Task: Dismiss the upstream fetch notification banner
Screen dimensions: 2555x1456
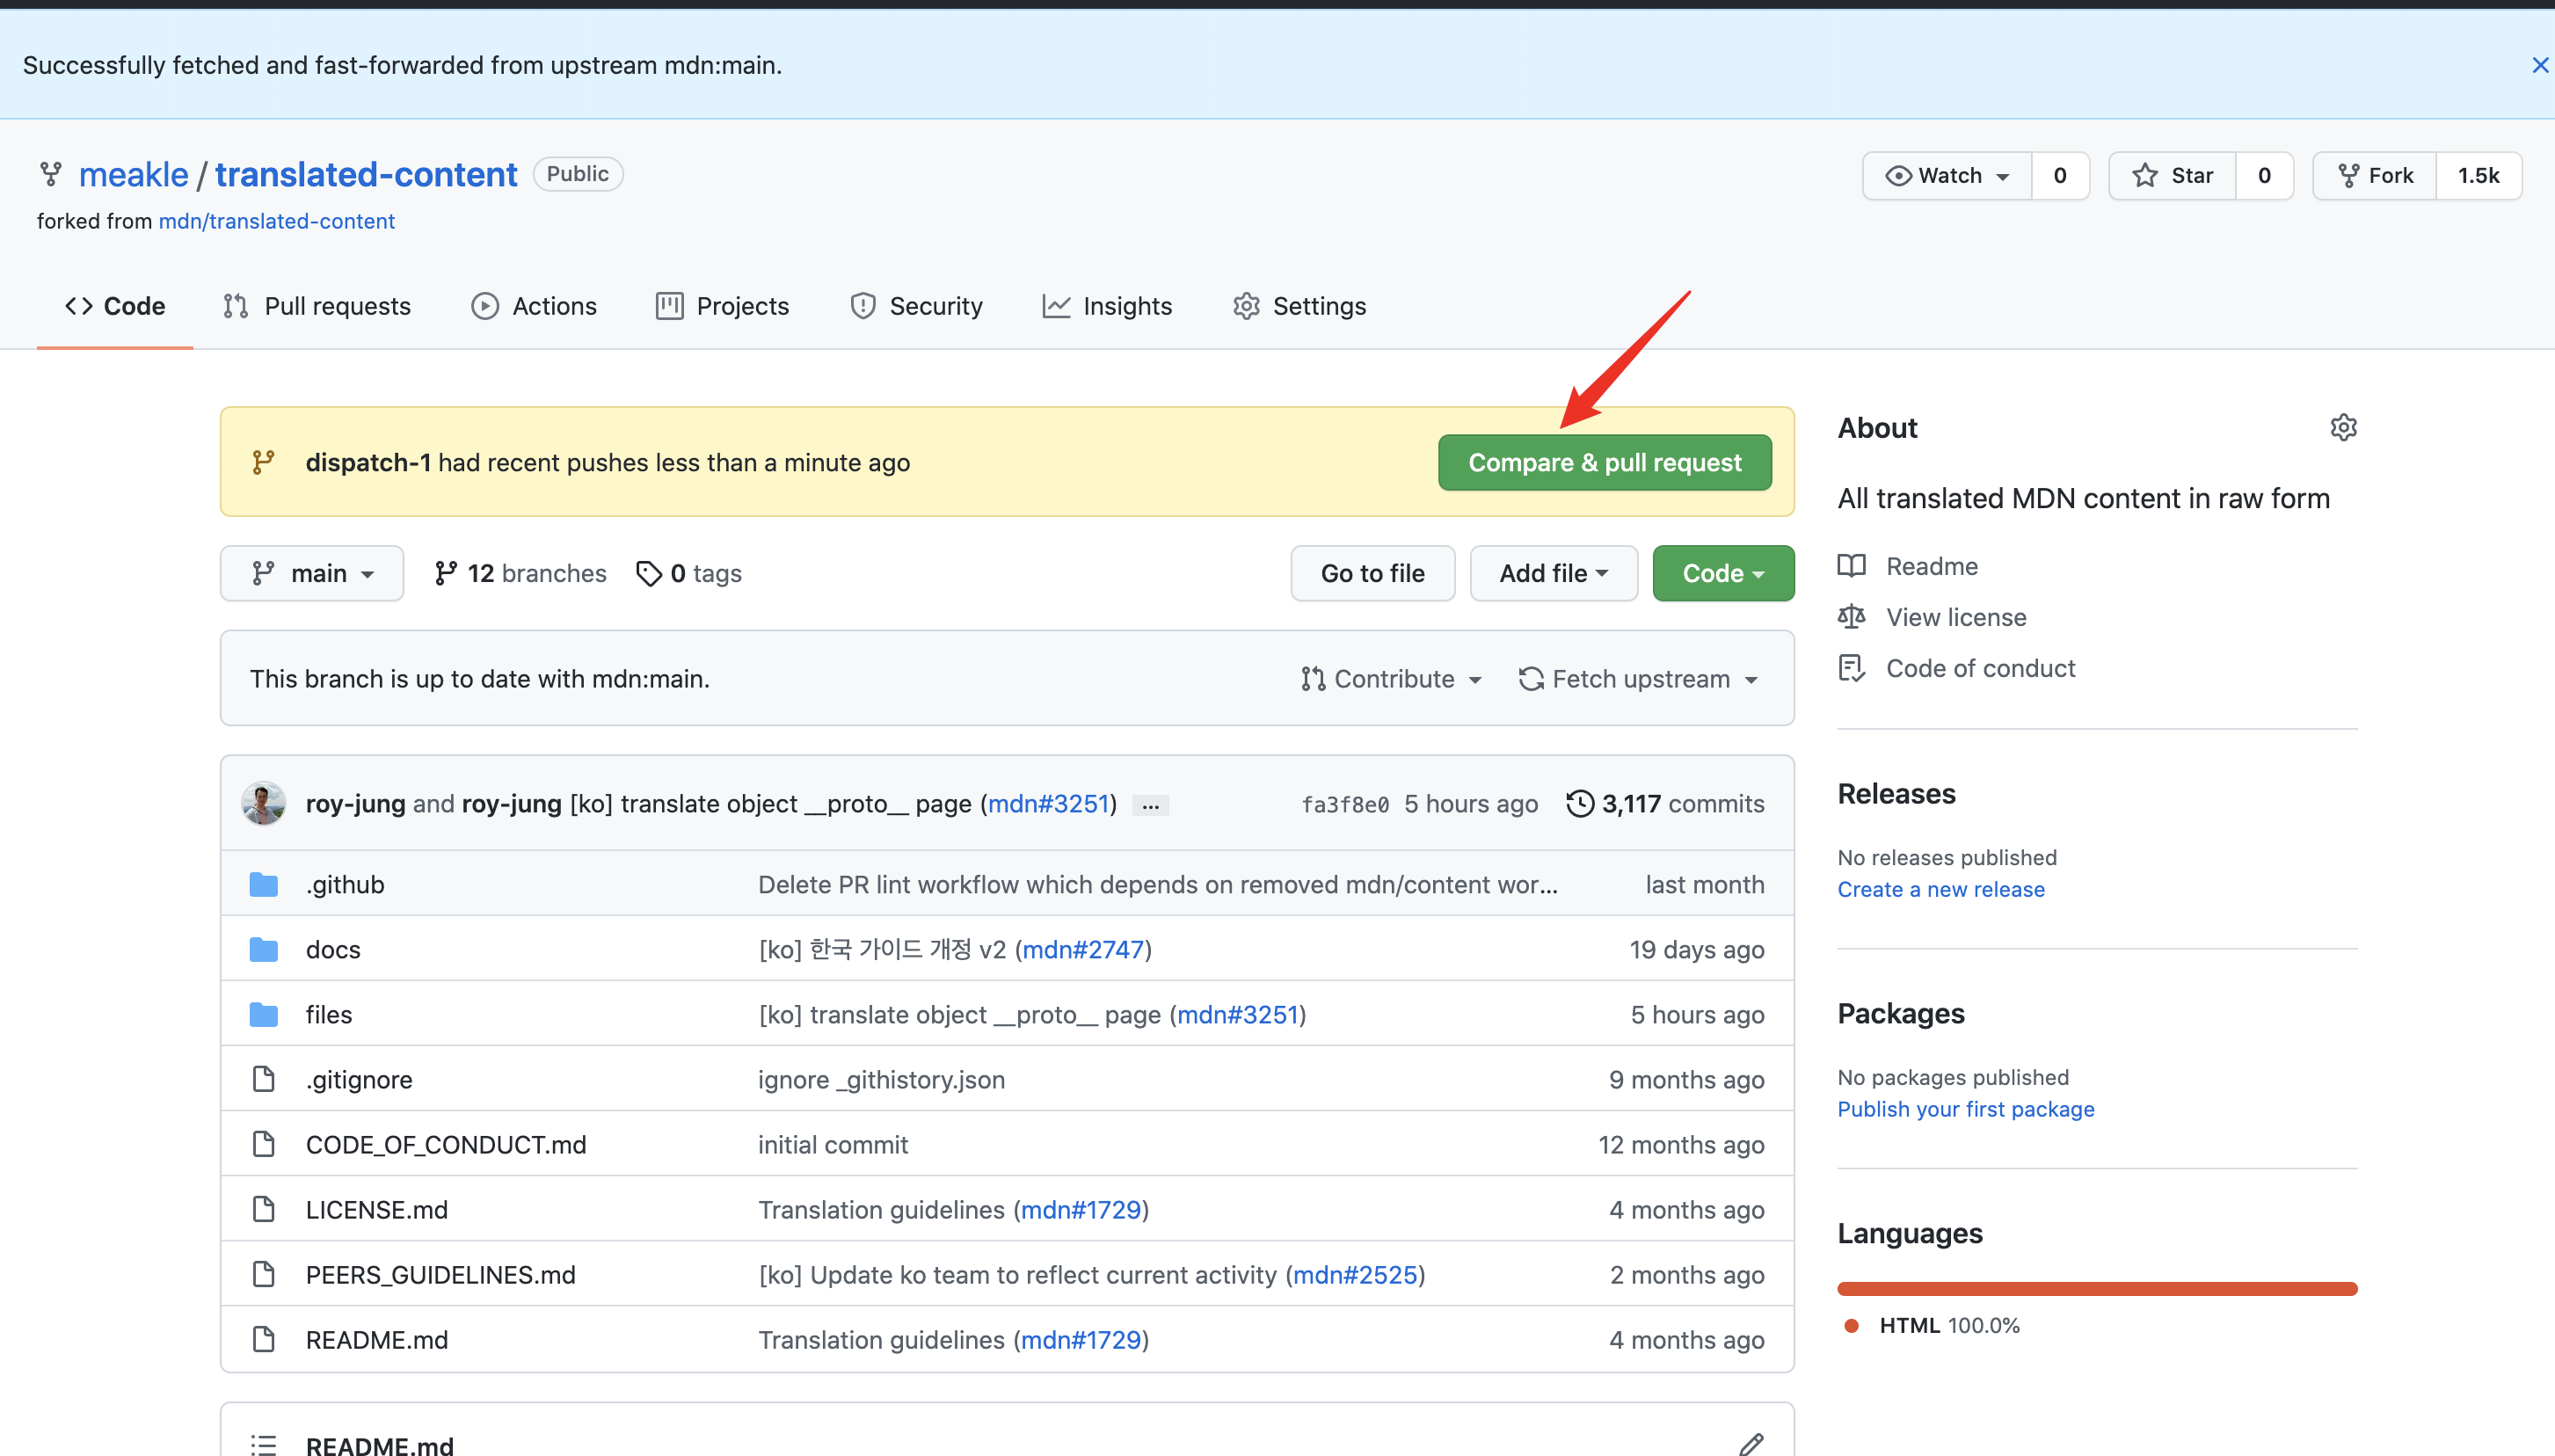Action: click(2539, 65)
